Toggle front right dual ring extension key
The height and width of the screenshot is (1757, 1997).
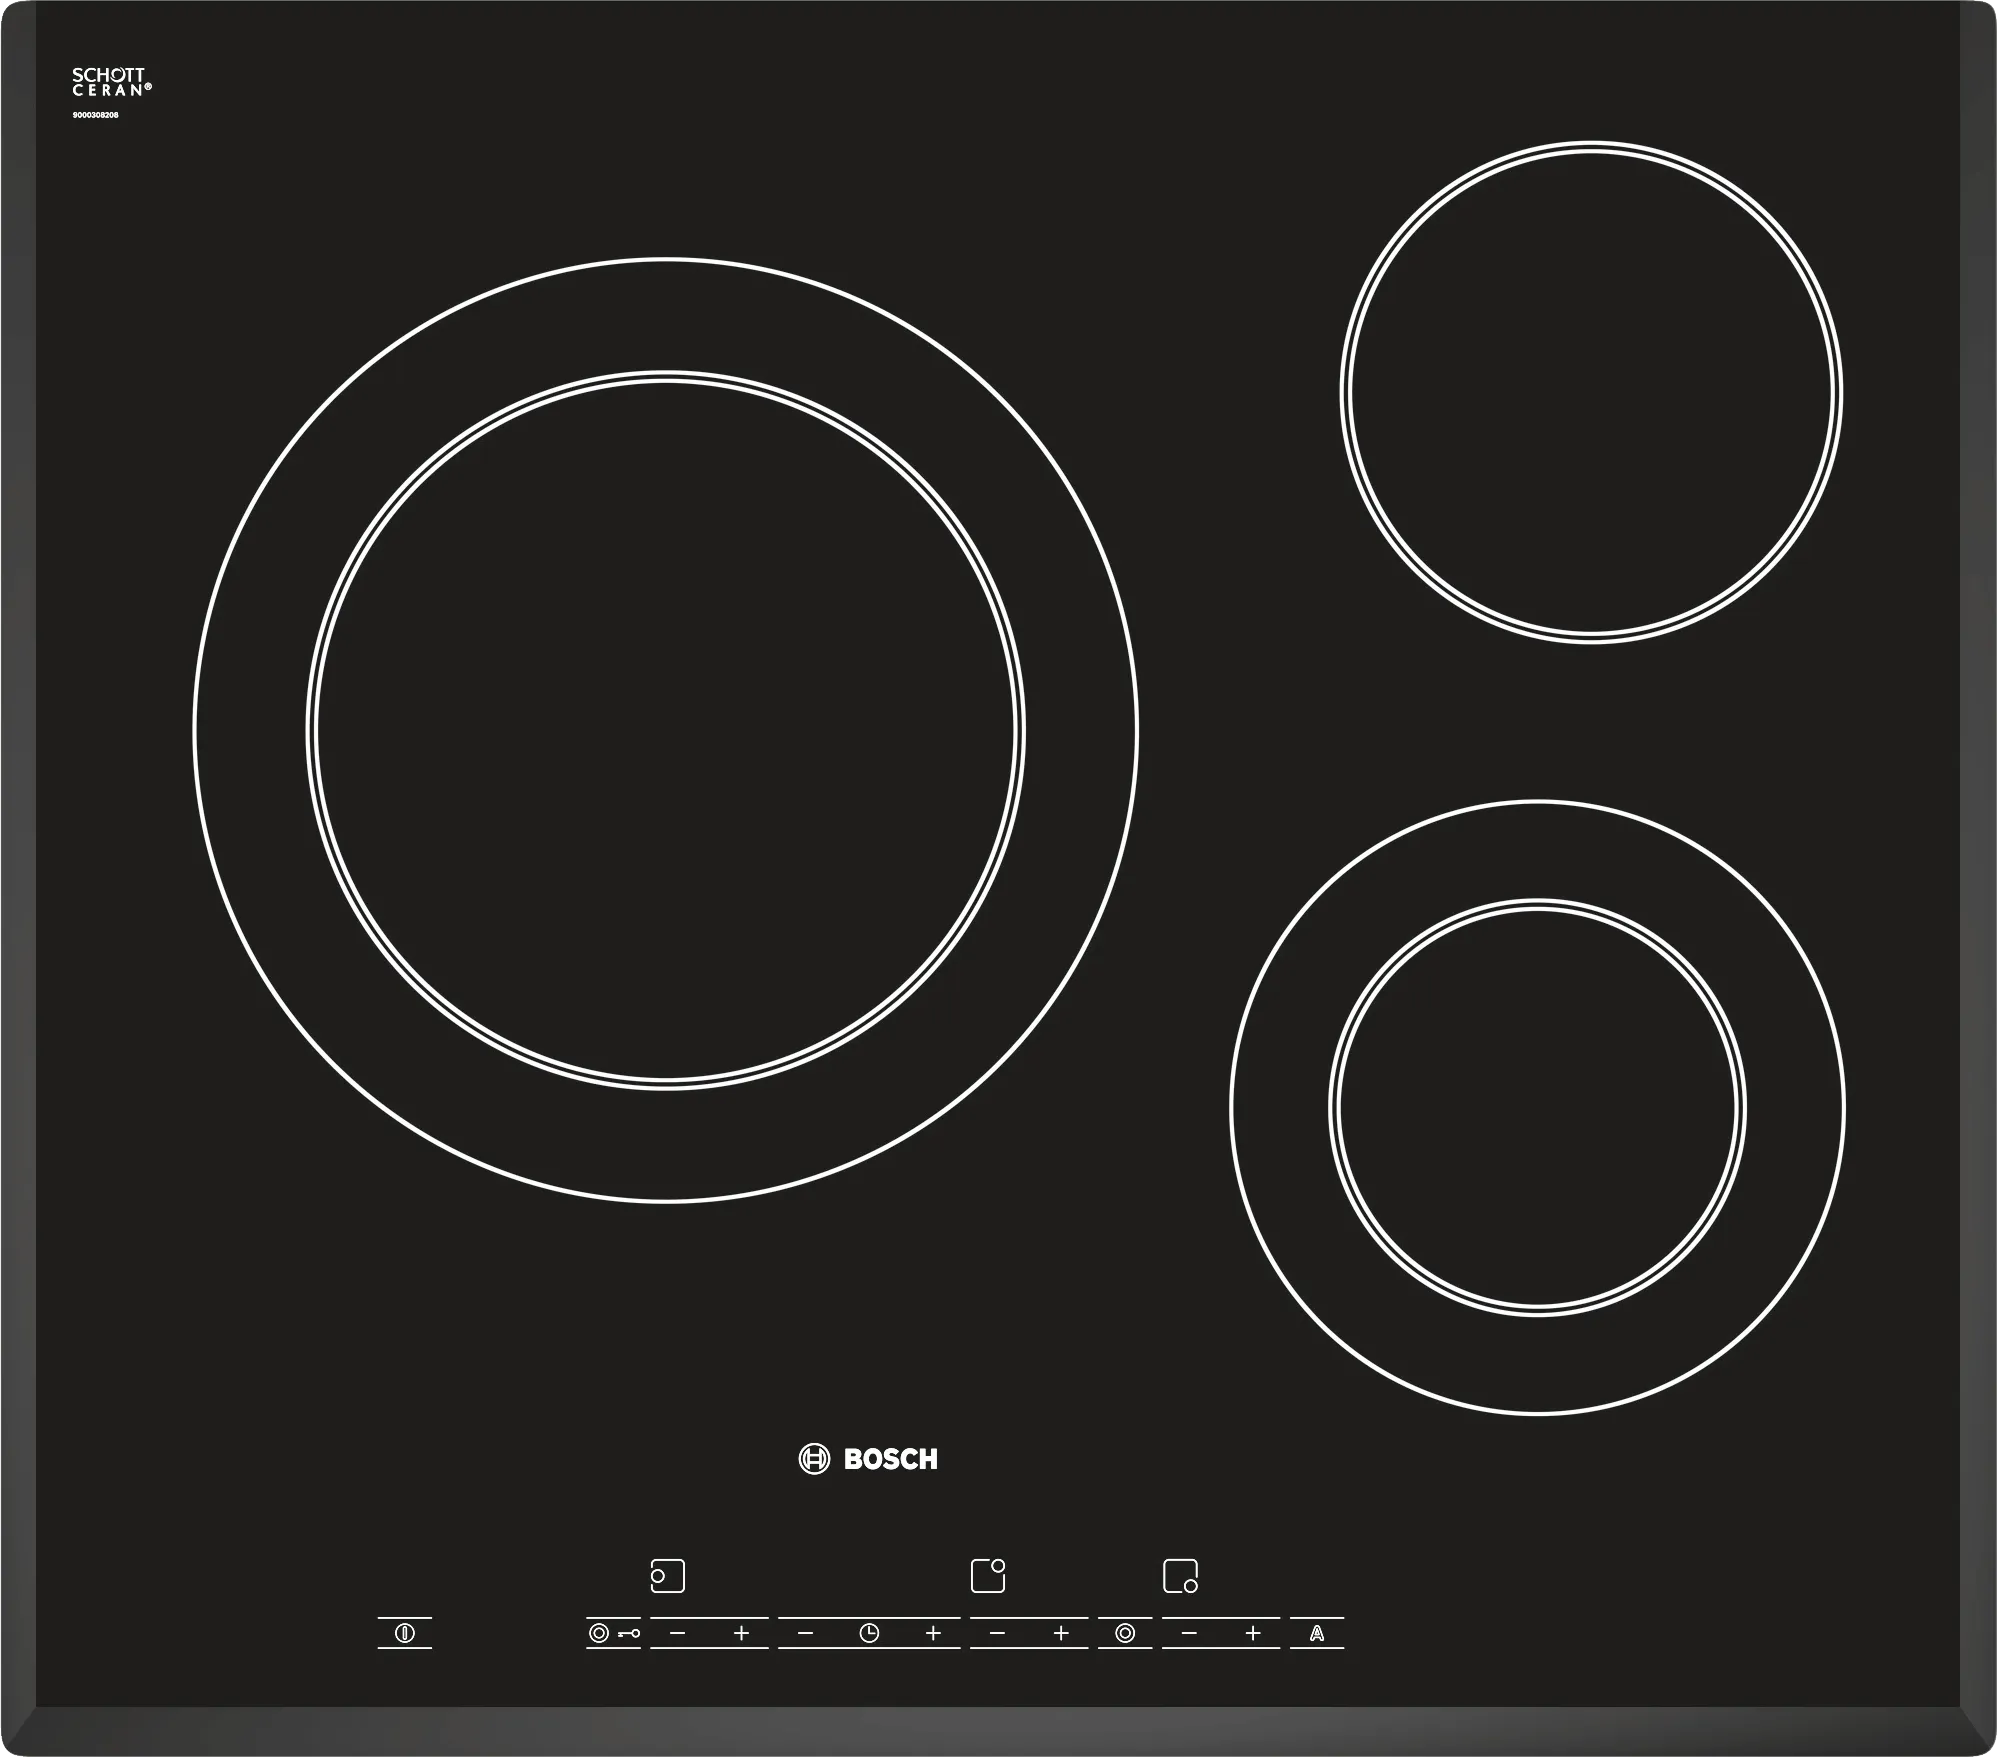point(1125,1633)
